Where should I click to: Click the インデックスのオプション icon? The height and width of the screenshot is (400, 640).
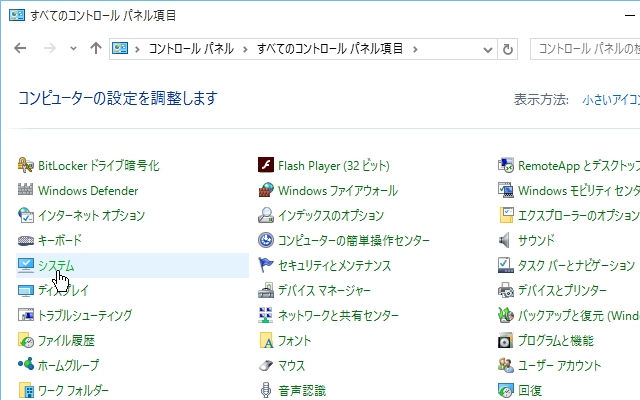coord(266,215)
